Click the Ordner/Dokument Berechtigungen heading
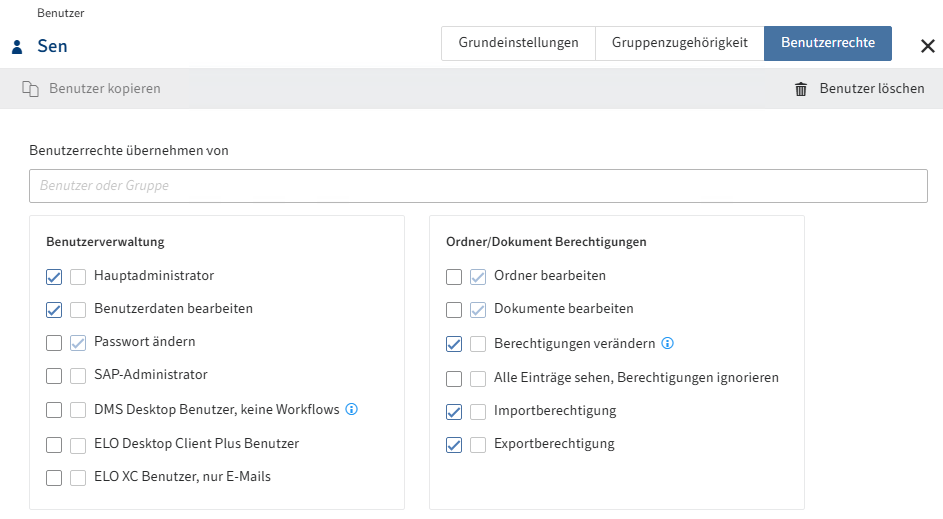The width and height of the screenshot is (943, 519). (546, 242)
